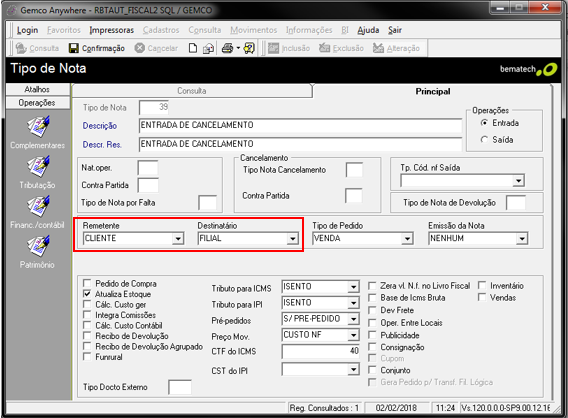The image size is (568, 418).
Task: Click the Alteração toolbar button
Action: pos(396,48)
